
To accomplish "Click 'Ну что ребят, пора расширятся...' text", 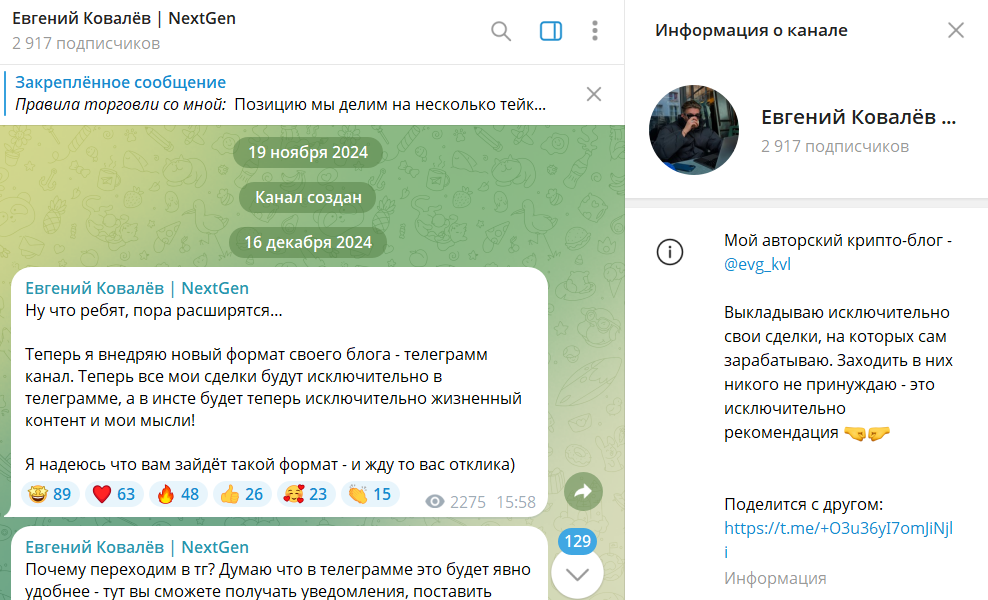I will 154,310.
